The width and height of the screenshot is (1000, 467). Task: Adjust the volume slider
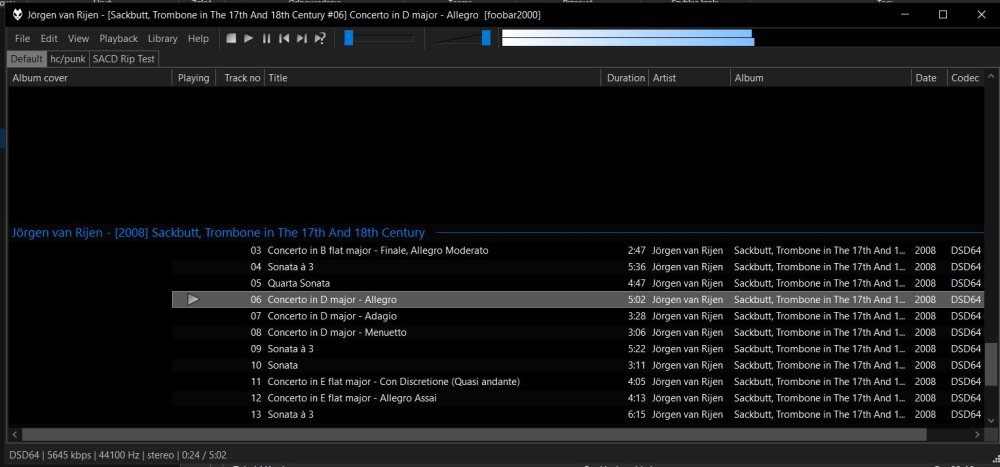(x=485, y=38)
